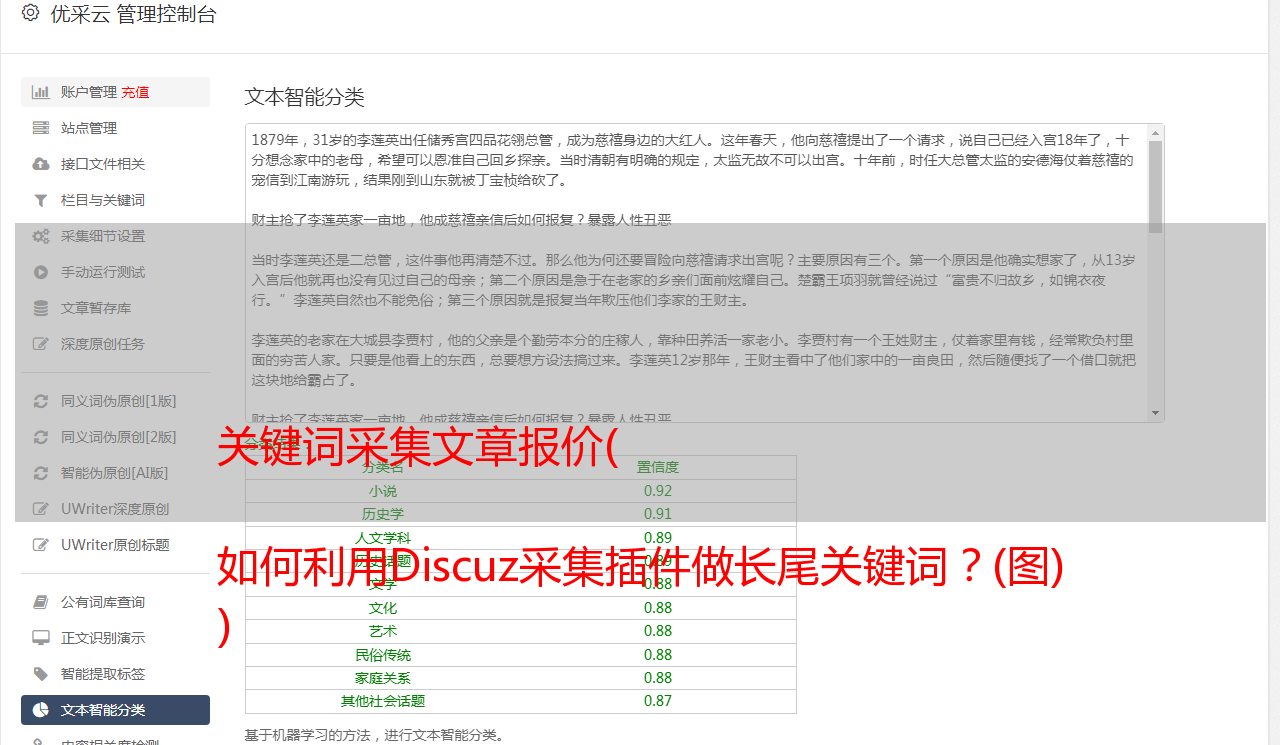Click the edit icon for UWriter深度原创
1280x745 pixels.
[41, 509]
